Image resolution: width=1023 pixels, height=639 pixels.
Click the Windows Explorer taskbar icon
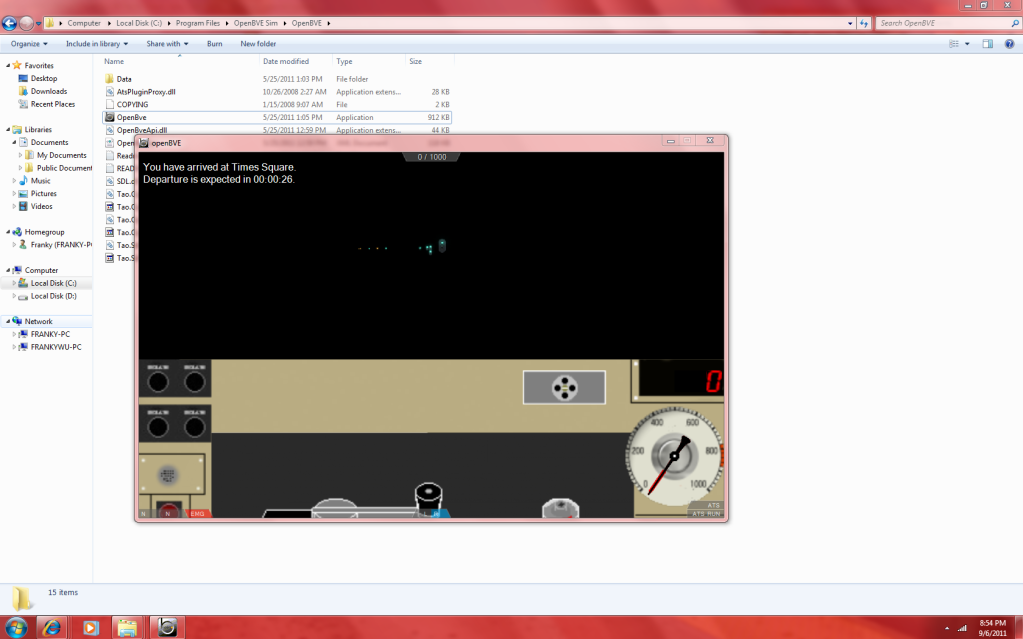tap(127, 627)
